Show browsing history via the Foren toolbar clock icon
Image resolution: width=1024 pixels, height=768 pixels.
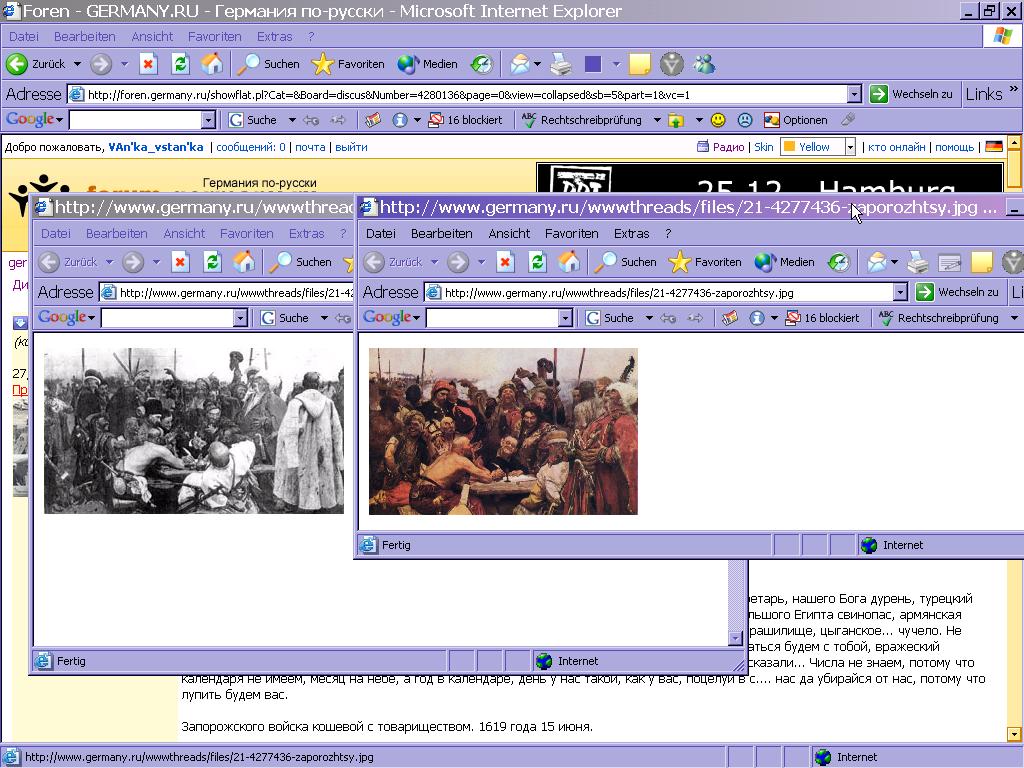[x=482, y=64]
